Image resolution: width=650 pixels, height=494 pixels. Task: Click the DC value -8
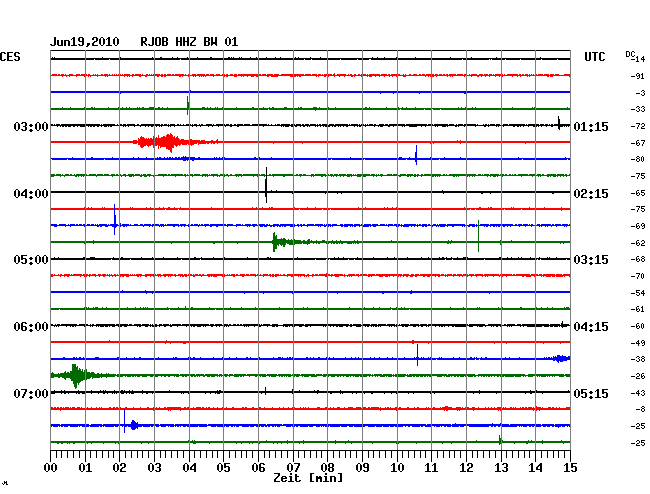640,409
